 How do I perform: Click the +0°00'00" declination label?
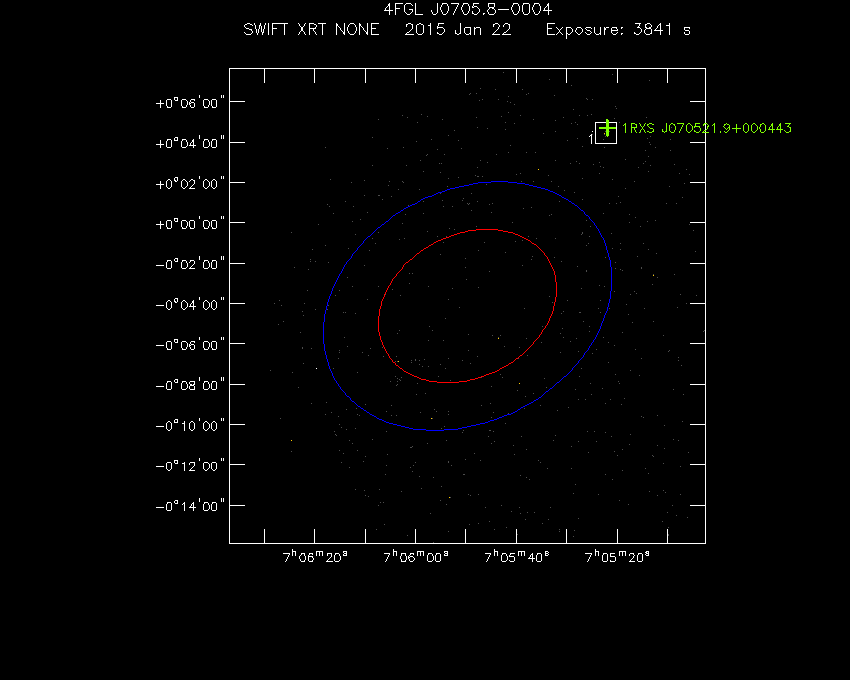tap(190, 224)
